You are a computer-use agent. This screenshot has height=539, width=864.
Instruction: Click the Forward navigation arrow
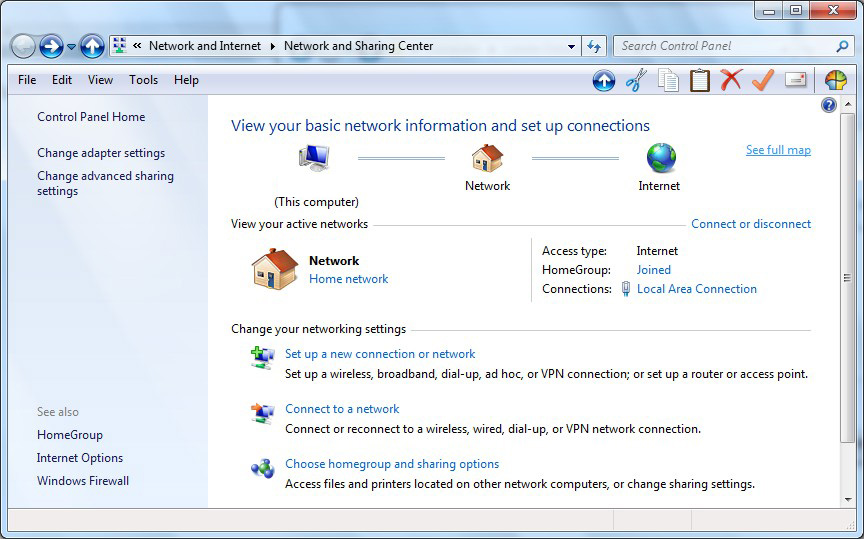coord(51,46)
